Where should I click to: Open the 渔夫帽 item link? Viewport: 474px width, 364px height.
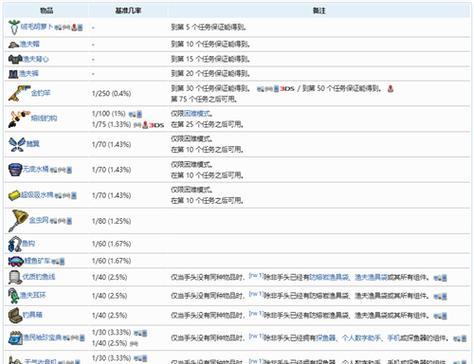pyautogui.click(x=30, y=44)
